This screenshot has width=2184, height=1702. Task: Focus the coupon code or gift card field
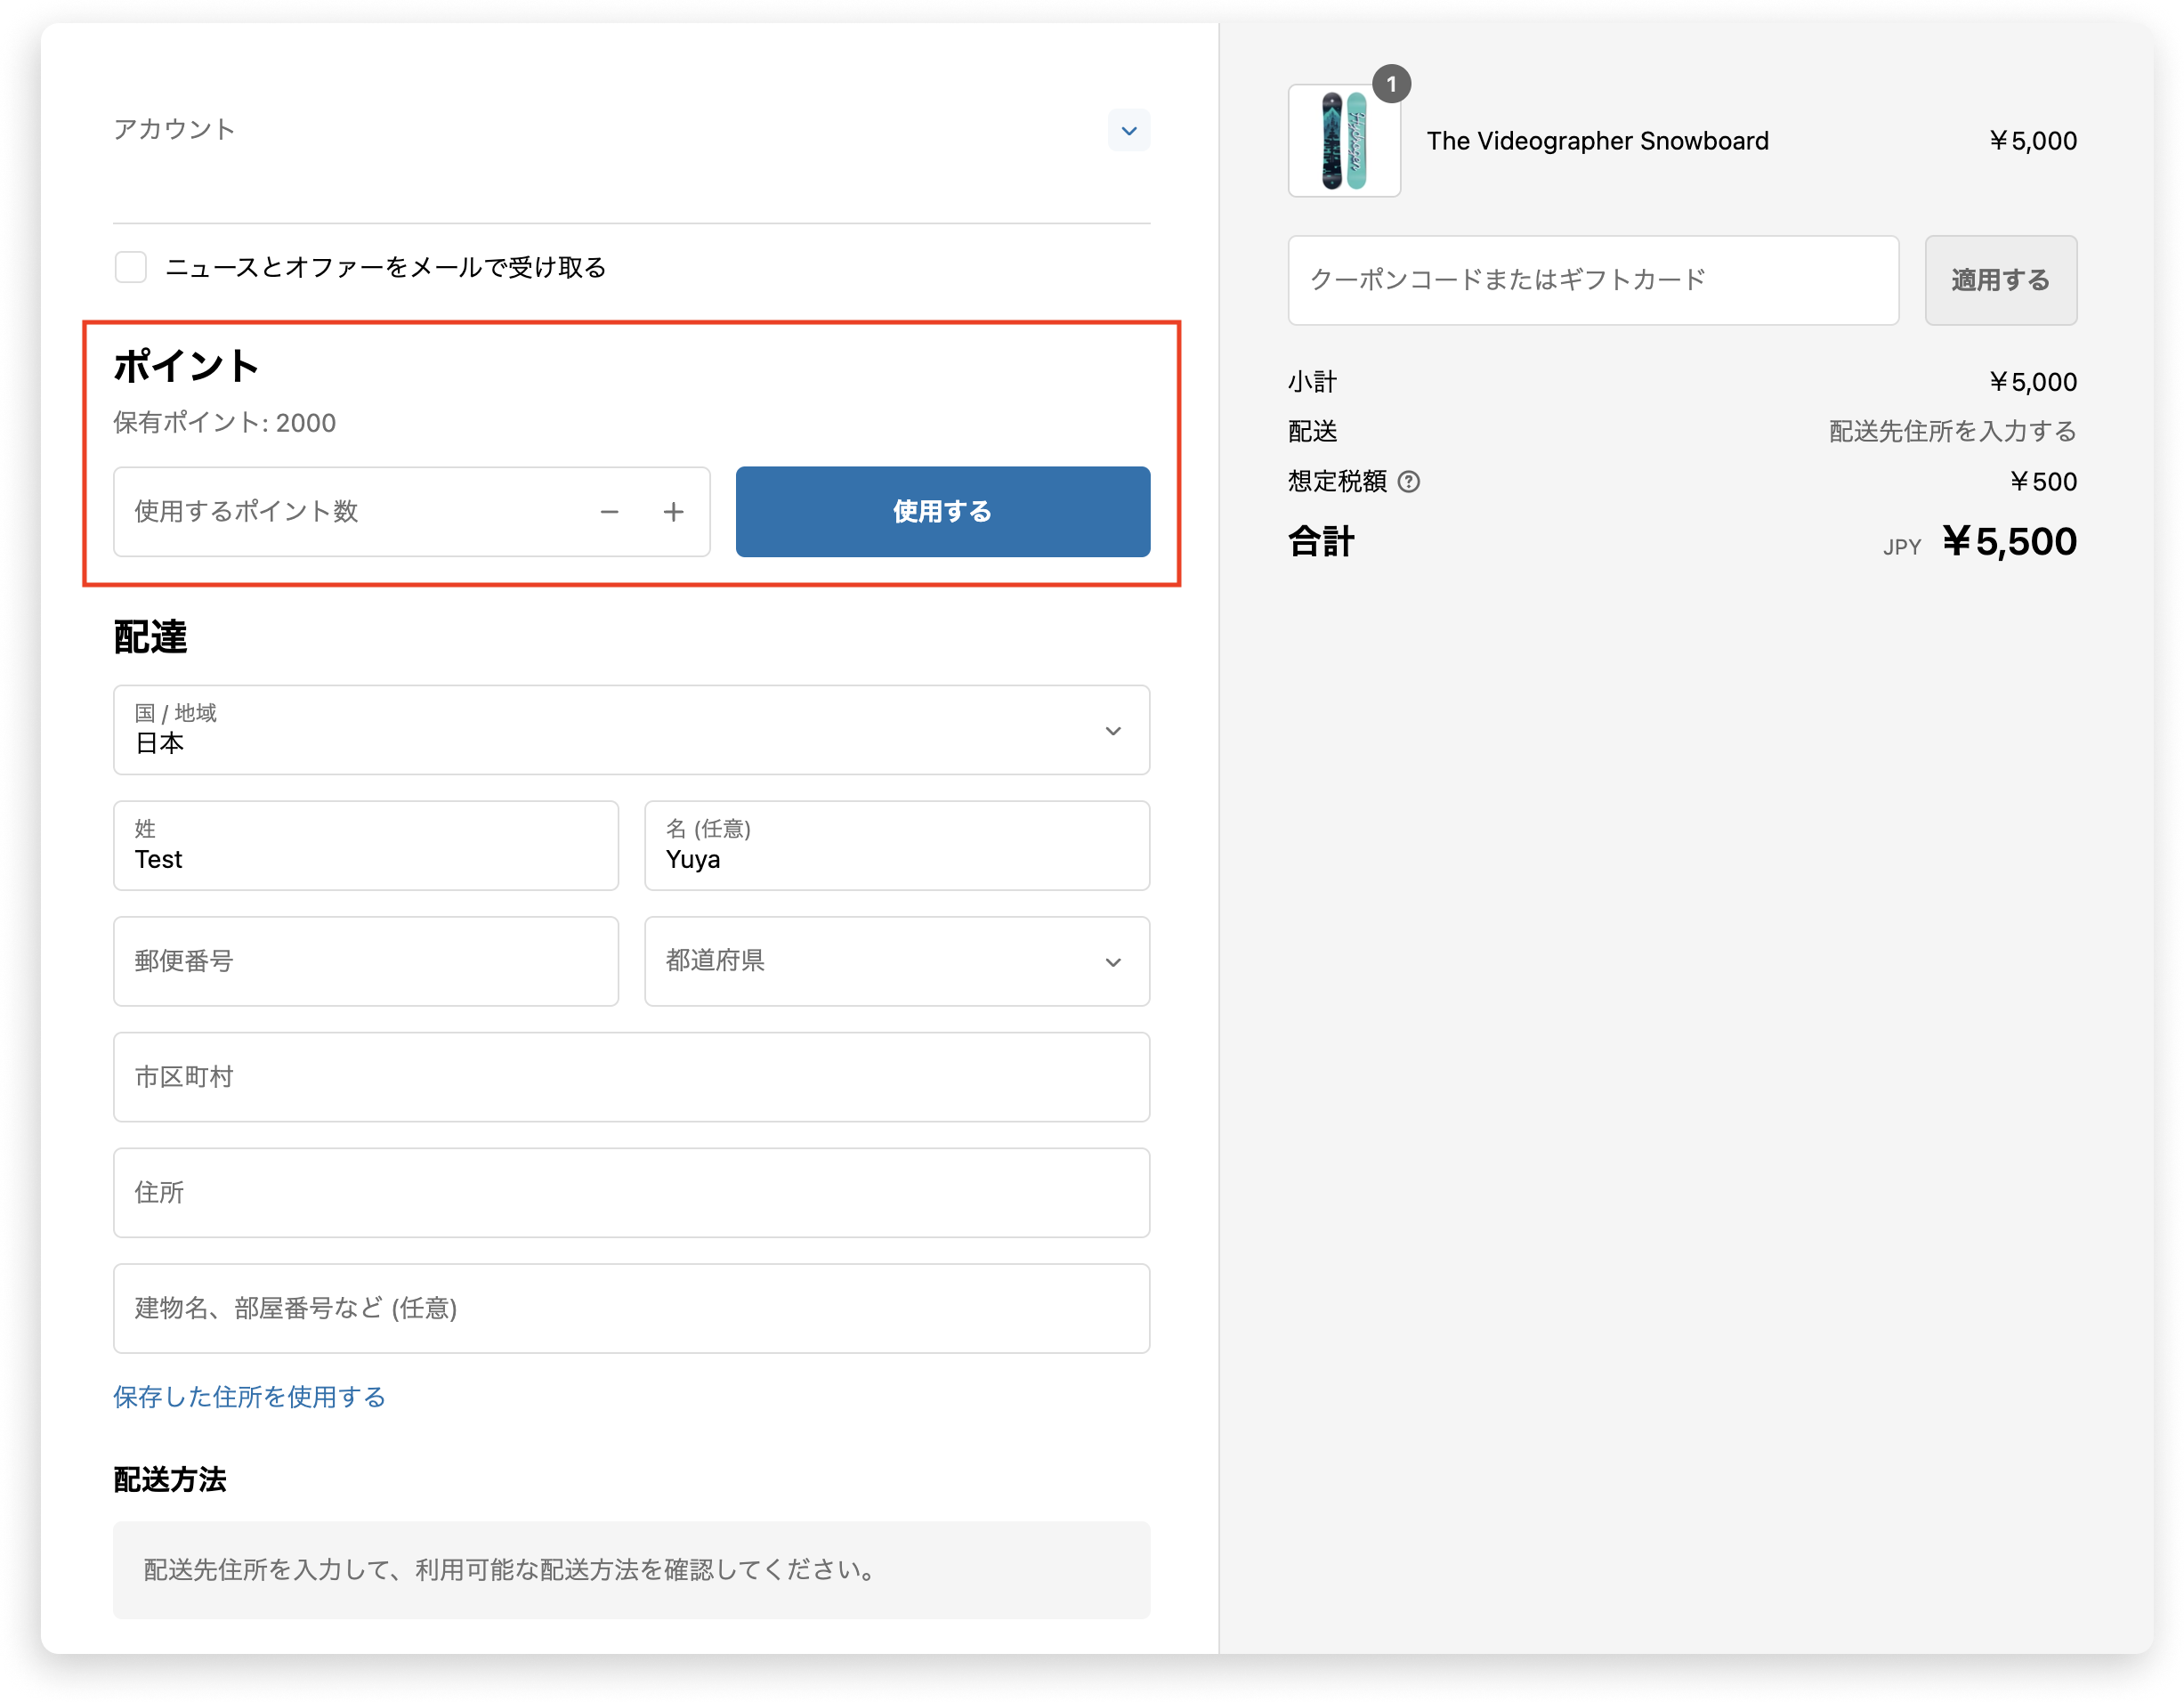tap(1592, 280)
